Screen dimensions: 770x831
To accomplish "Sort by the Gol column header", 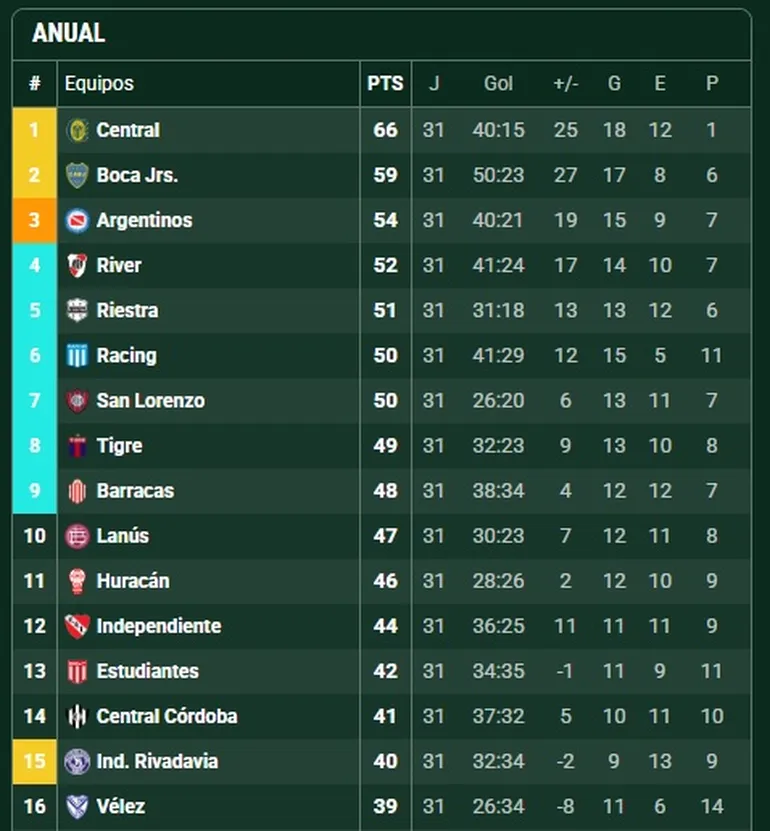I will point(498,84).
